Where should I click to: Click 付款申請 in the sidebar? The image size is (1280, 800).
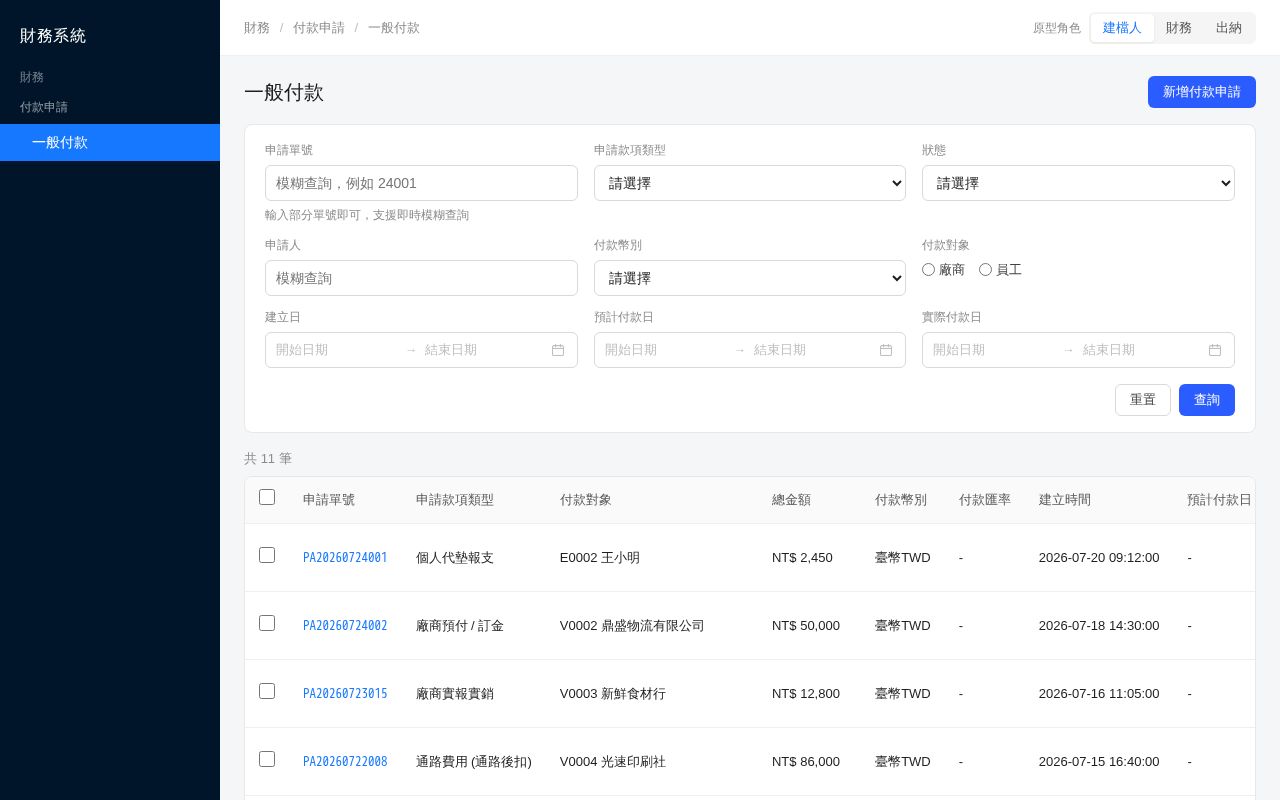[44, 107]
